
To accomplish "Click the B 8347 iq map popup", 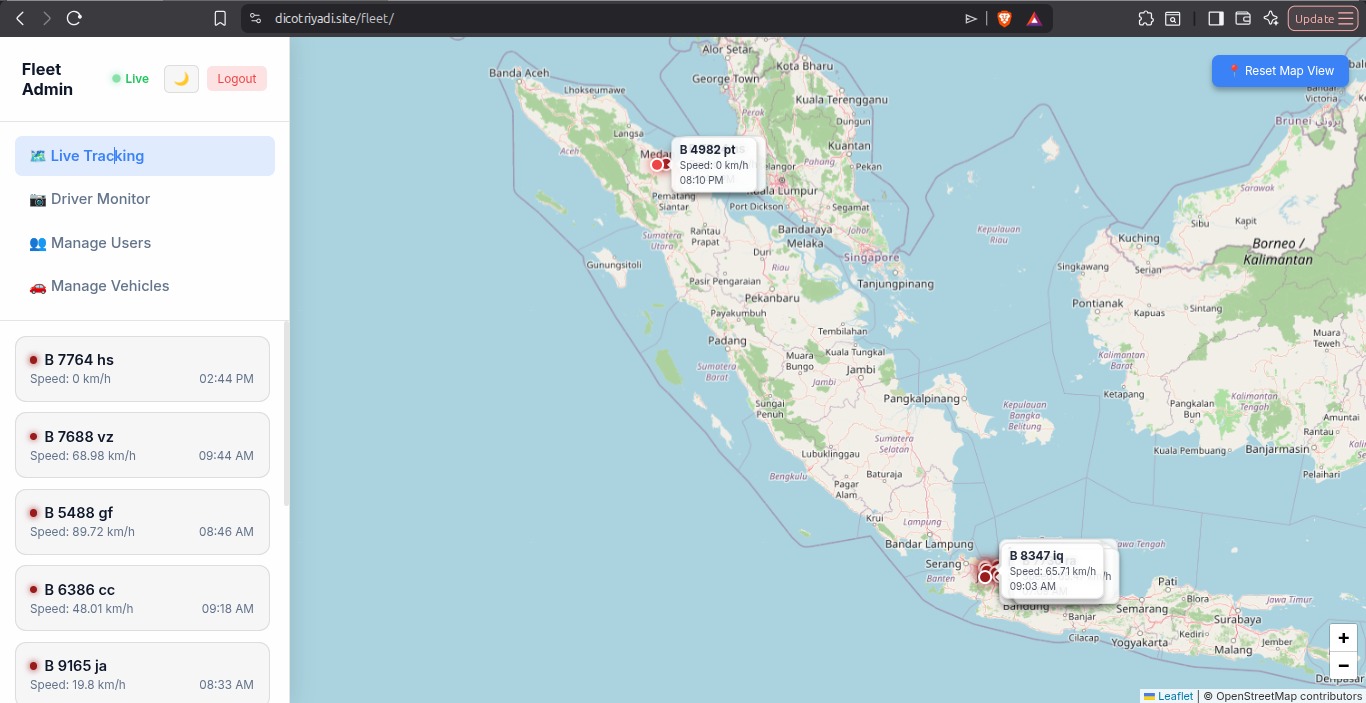I will (1051, 571).
